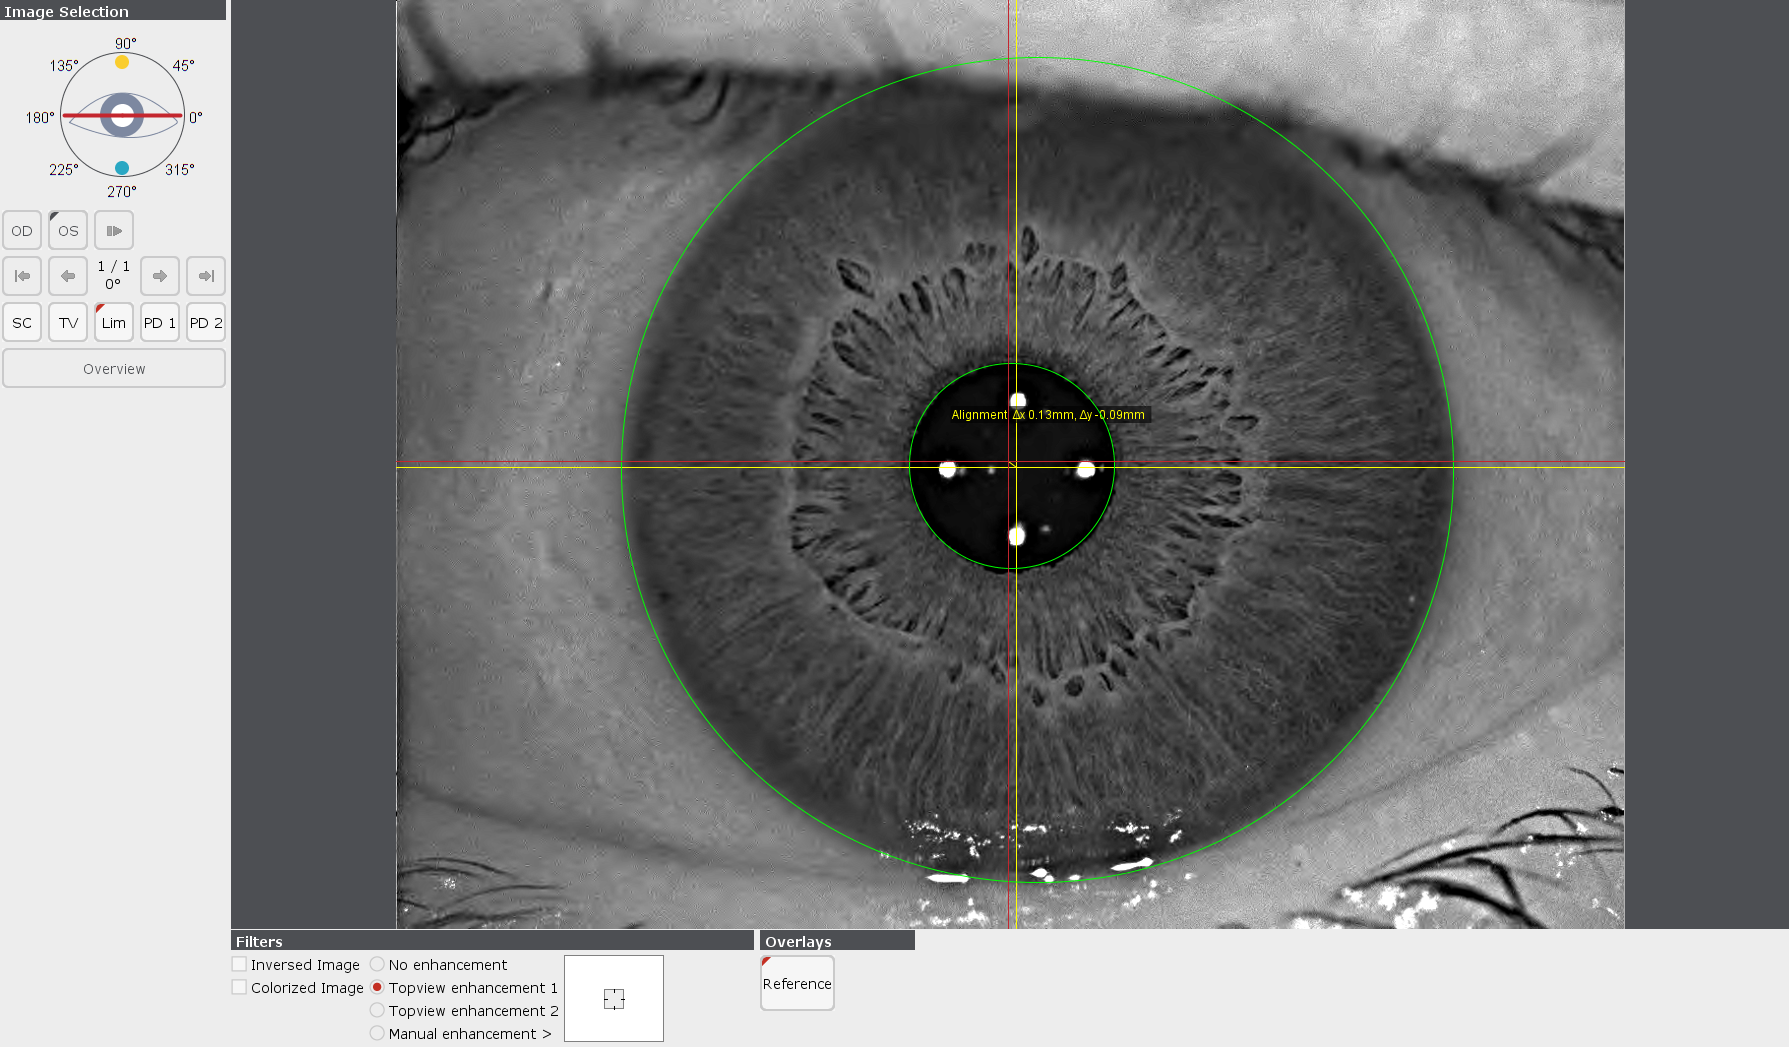Enable the Inversed Image filter
The image size is (1789, 1047).
pos(239,963)
